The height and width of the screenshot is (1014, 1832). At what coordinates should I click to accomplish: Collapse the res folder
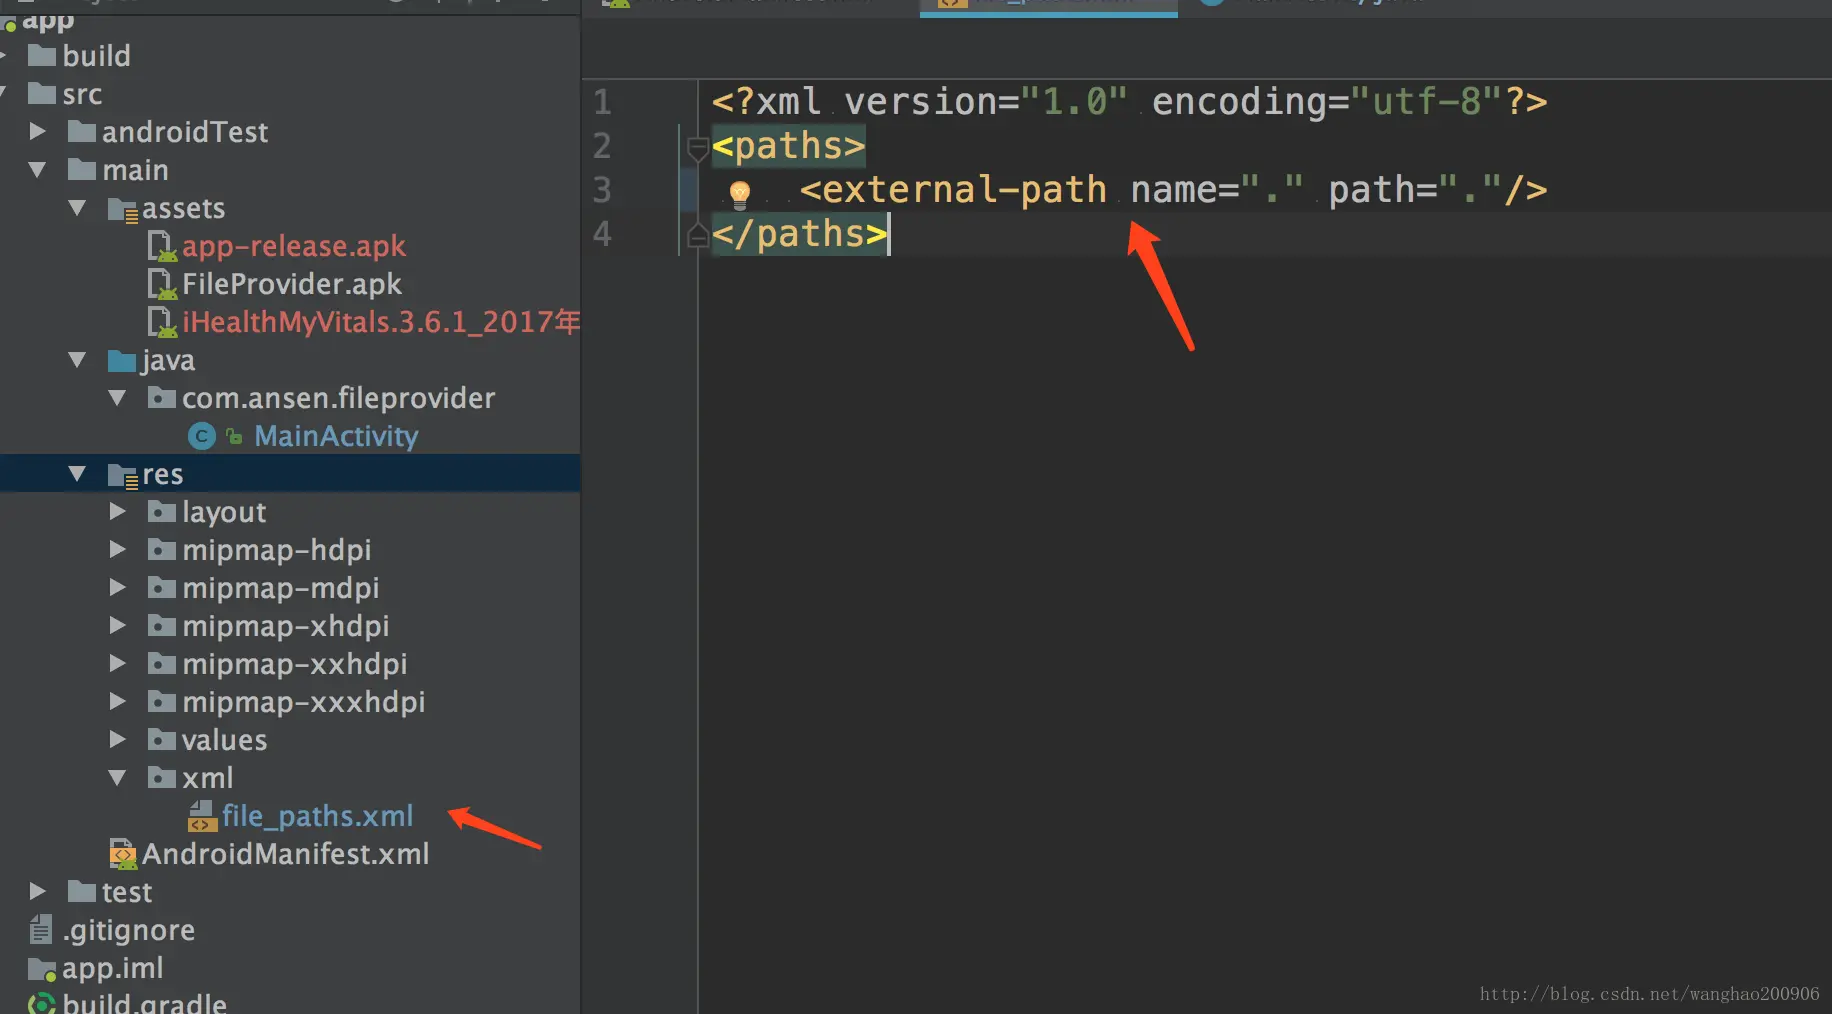tap(77, 474)
